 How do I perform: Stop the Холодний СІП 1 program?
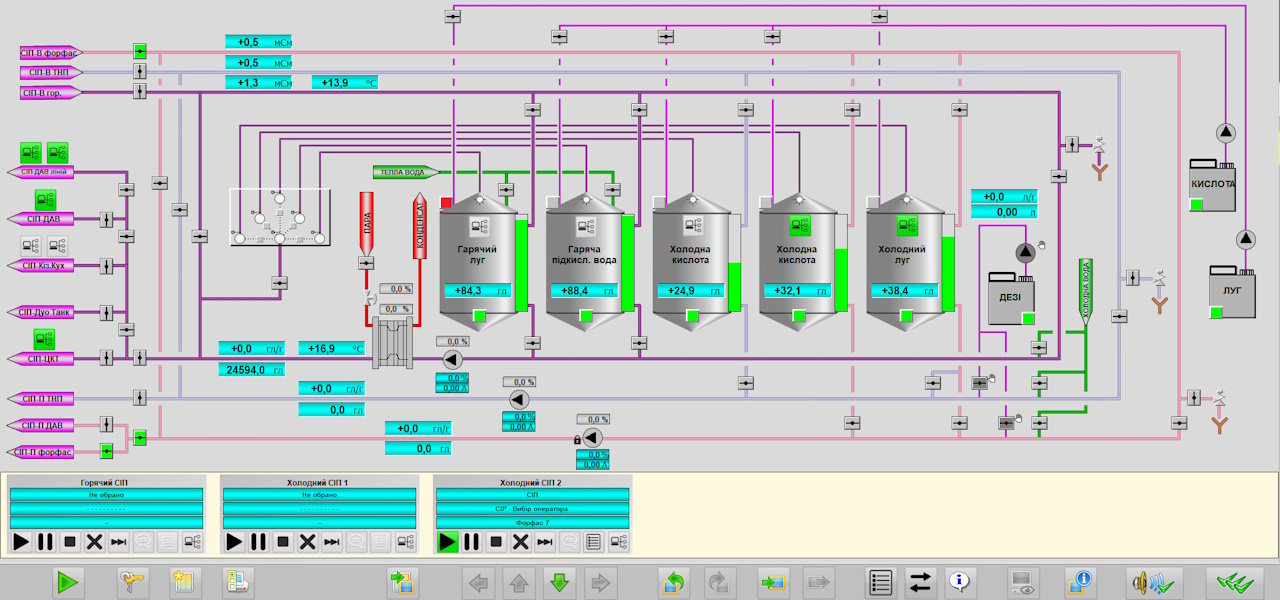click(283, 542)
